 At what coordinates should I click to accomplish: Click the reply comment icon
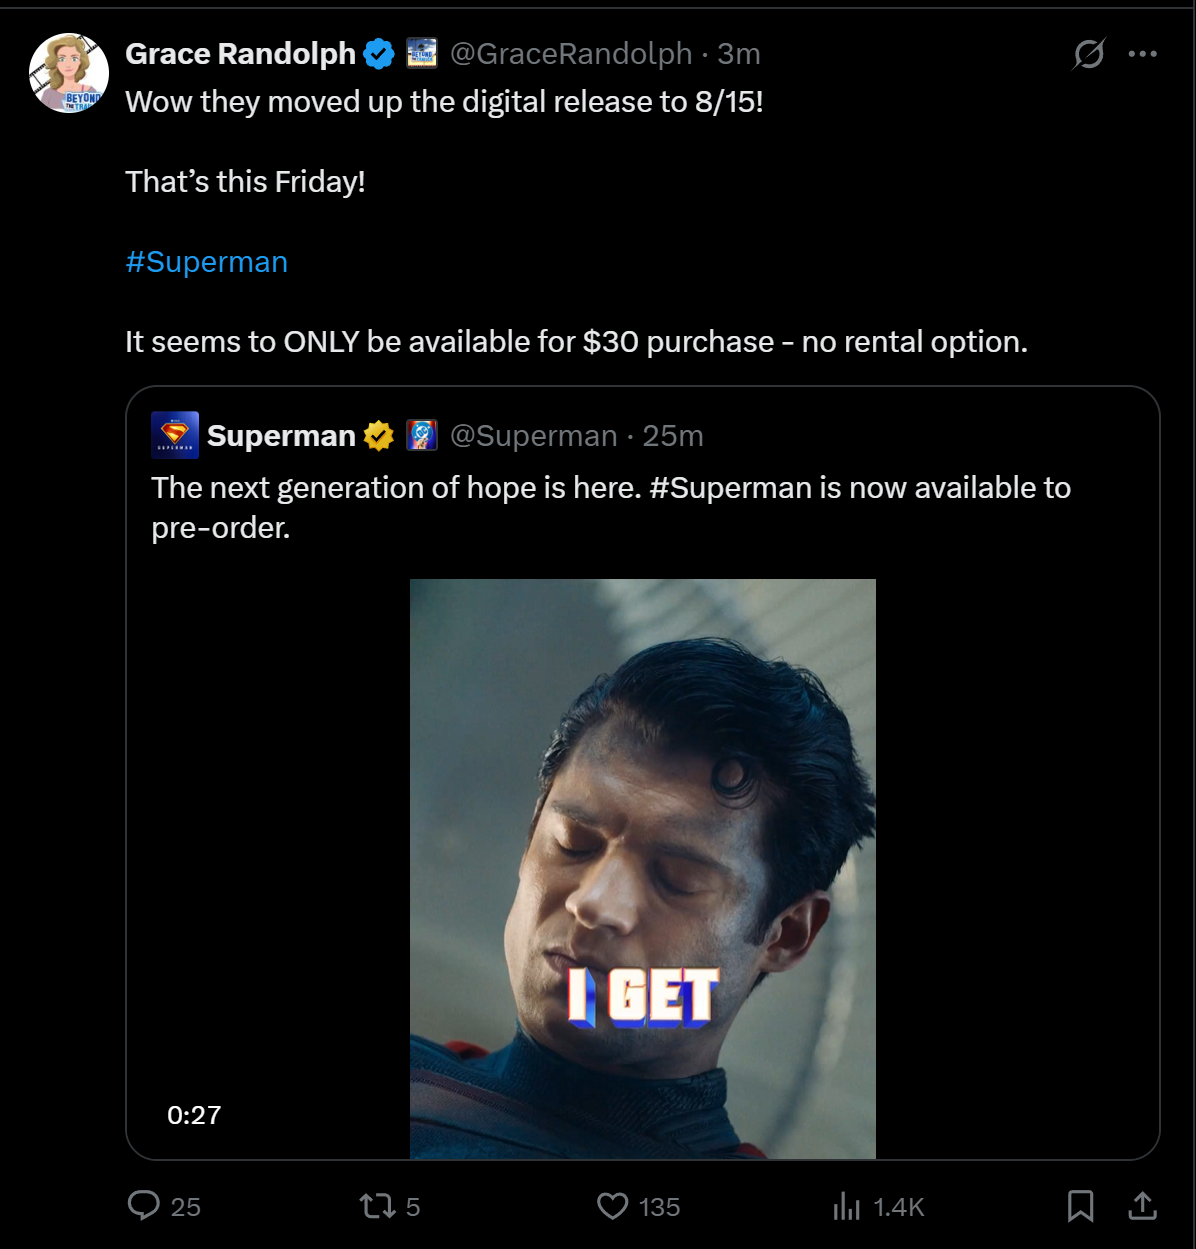click(144, 1206)
